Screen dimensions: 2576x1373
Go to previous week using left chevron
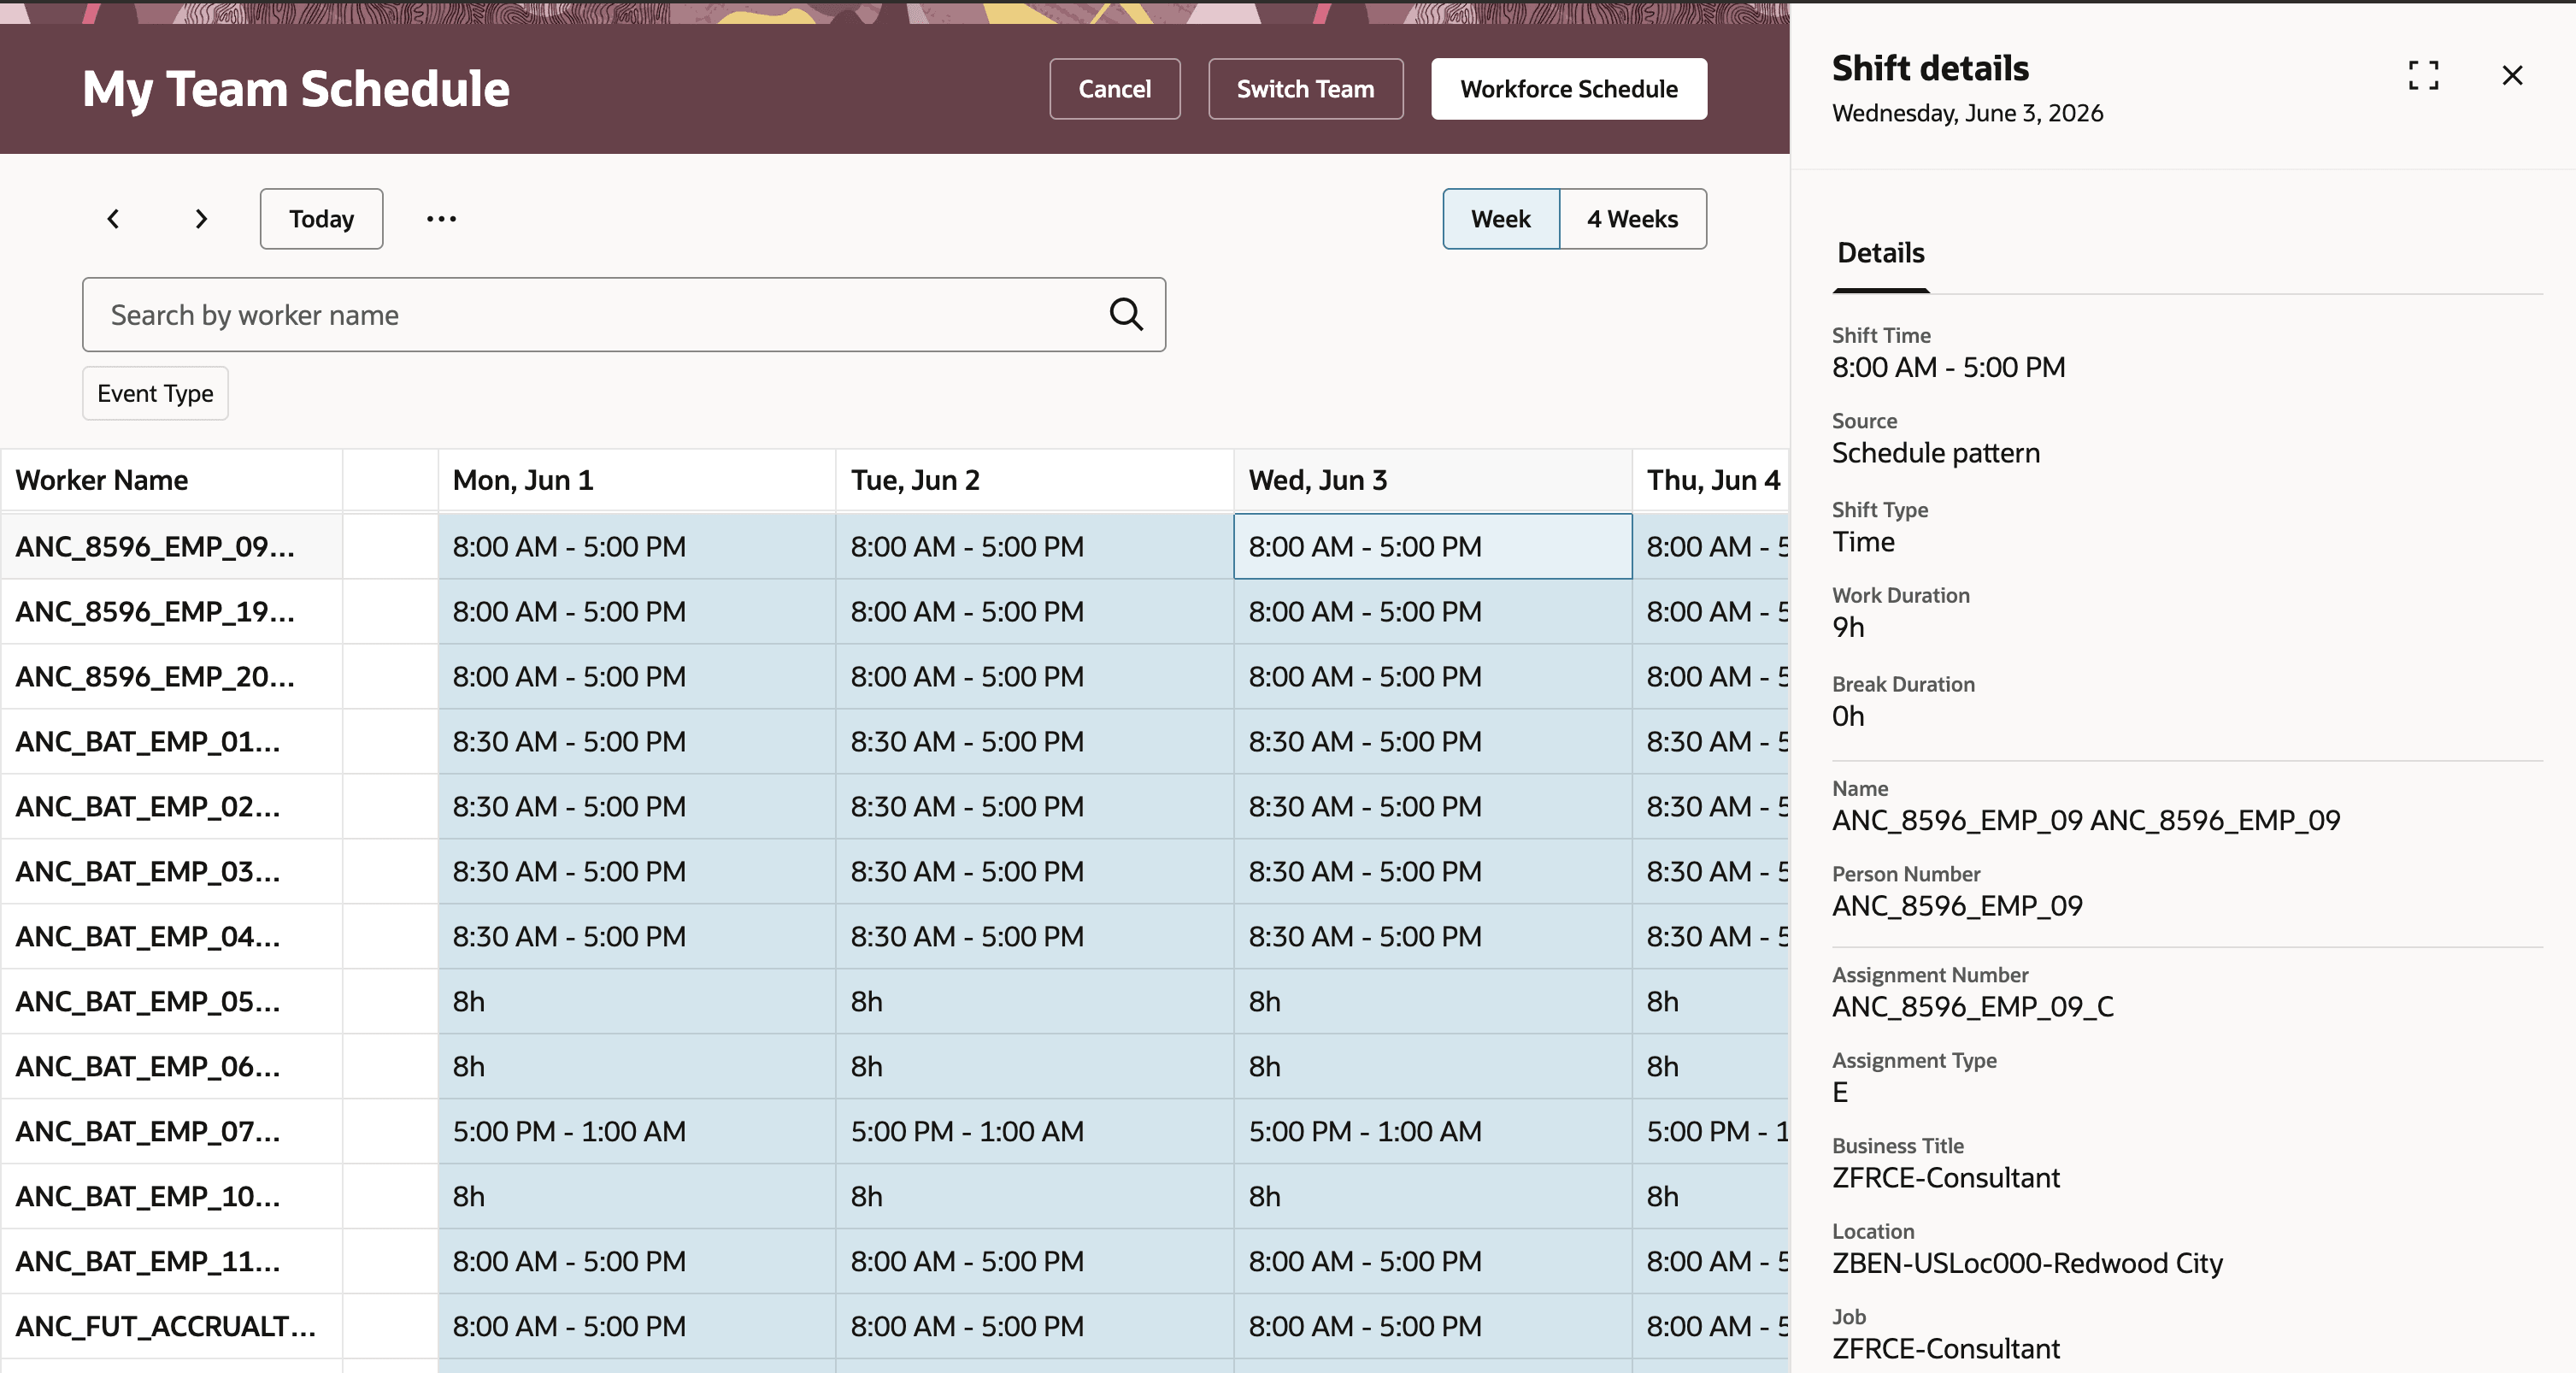[113, 219]
